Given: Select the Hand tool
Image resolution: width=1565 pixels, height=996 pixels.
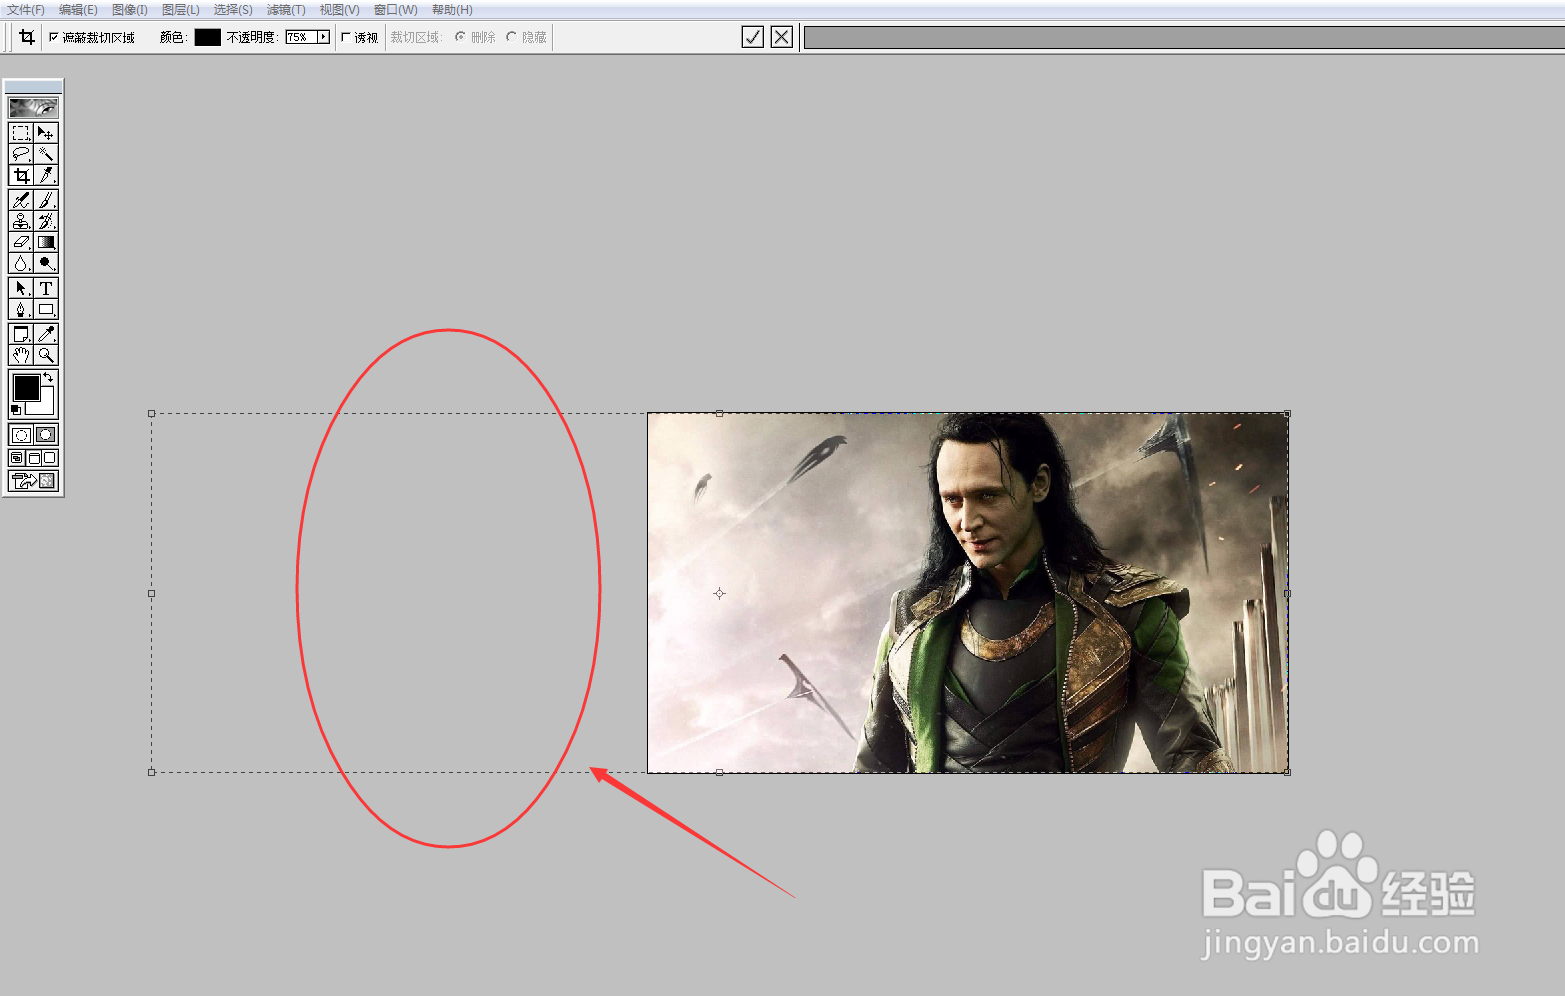Looking at the screenshot, I should pos(21,355).
